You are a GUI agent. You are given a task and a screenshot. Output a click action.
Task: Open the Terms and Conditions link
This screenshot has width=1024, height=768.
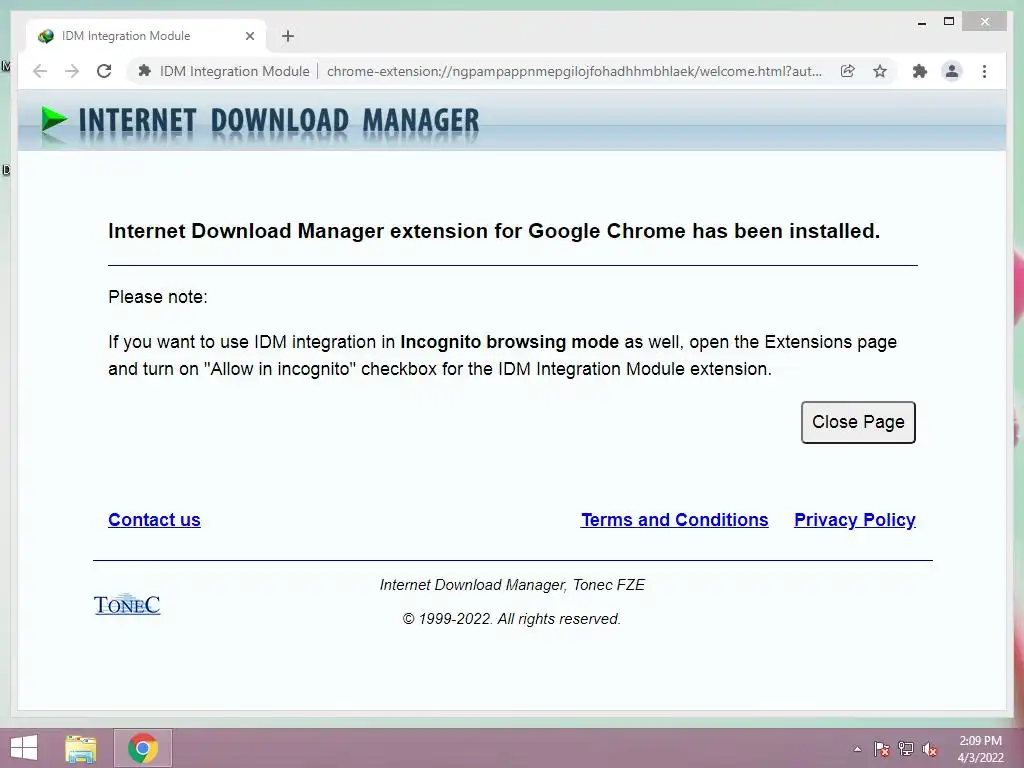(x=675, y=520)
